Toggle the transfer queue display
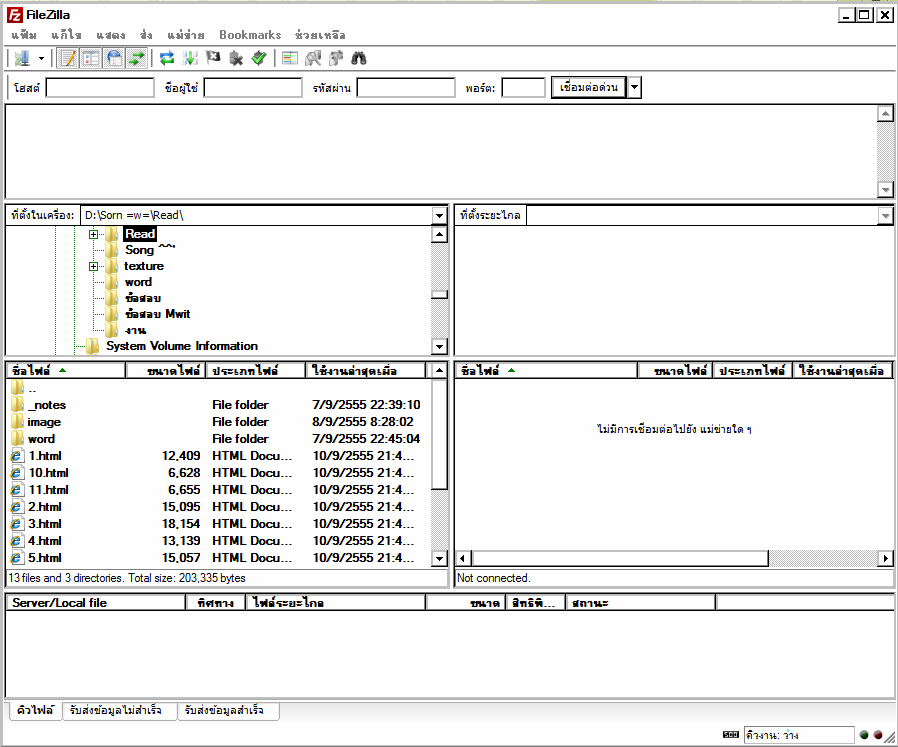Viewport: 898px width, 747px height. click(137, 58)
